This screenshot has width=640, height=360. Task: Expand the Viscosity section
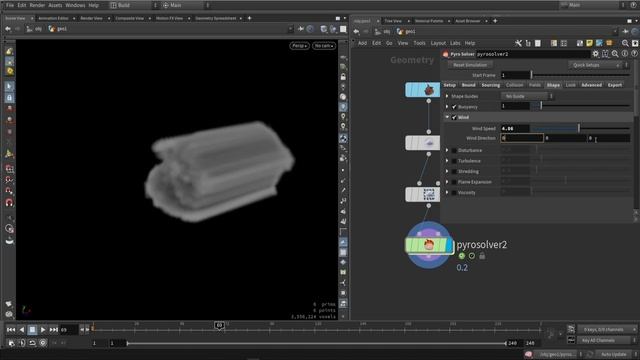tap(447, 193)
